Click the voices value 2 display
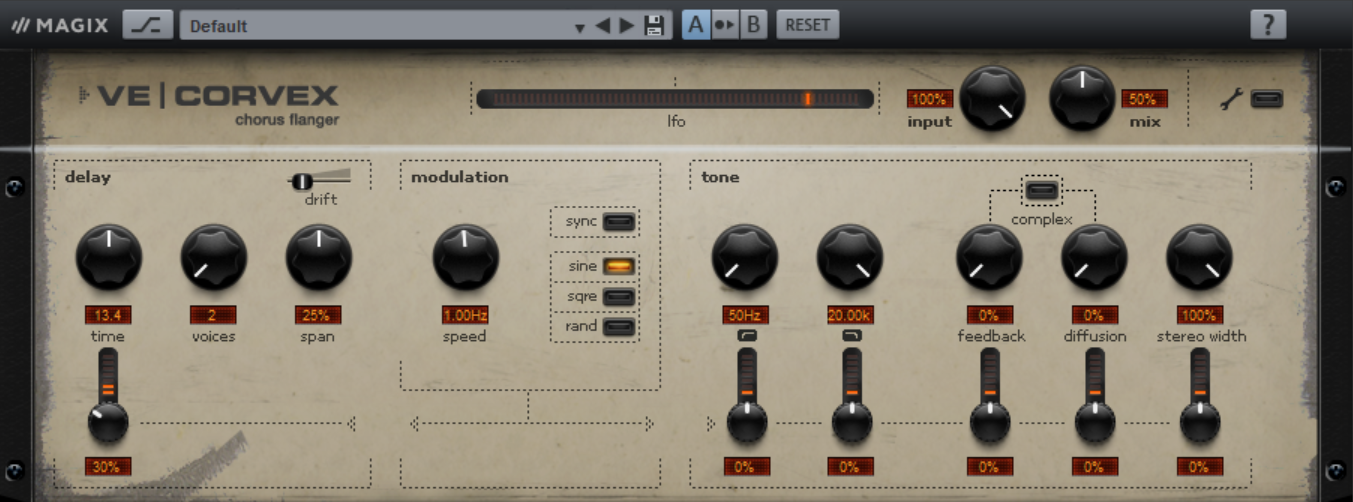1353x502 pixels. tap(213, 315)
